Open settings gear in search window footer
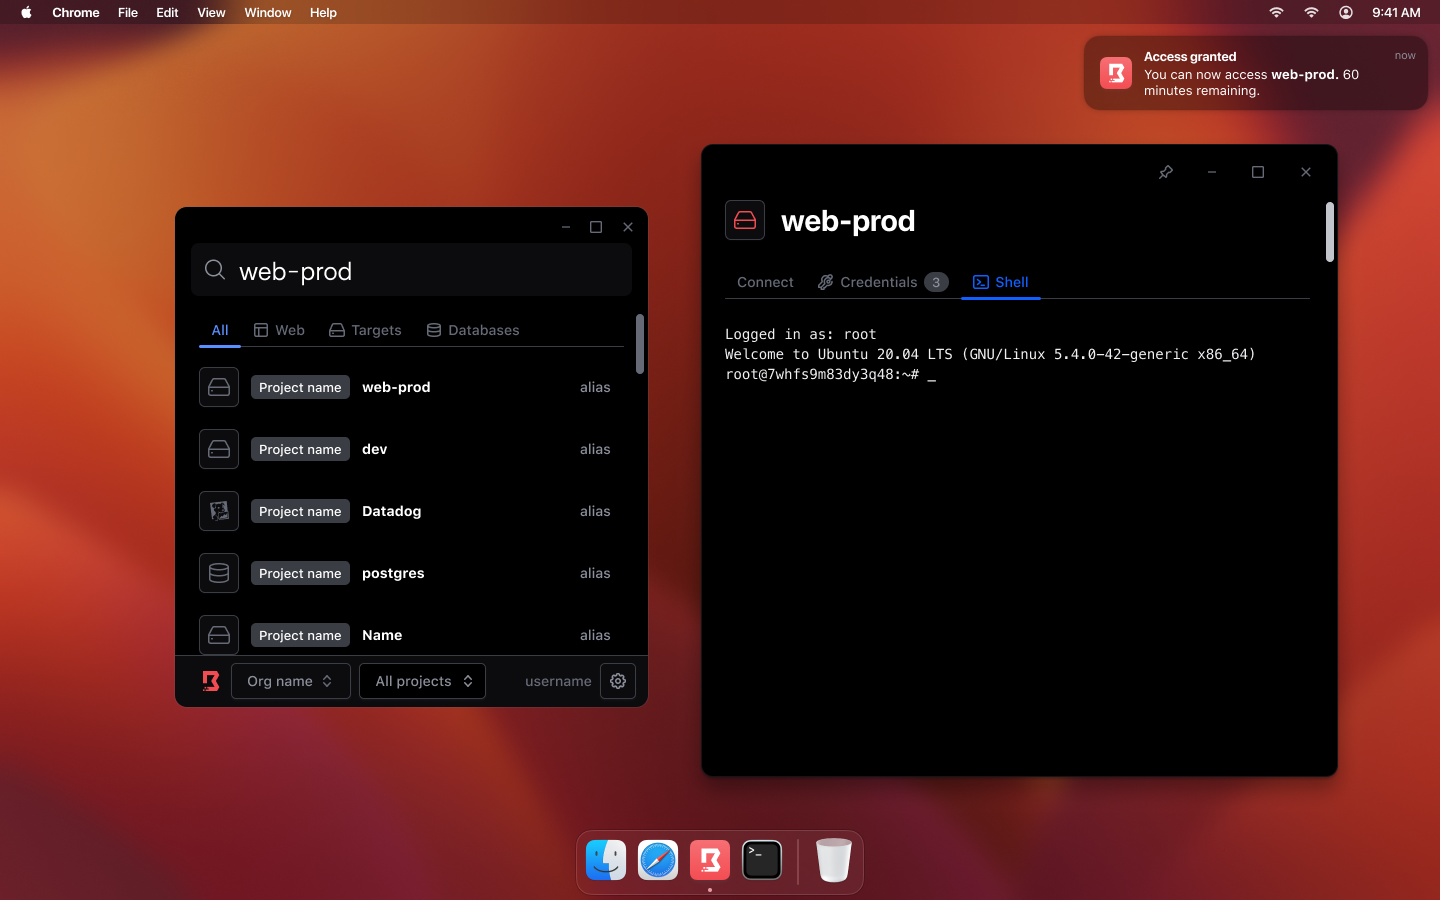The height and width of the screenshot is (900, 1440). click(618, 681)
